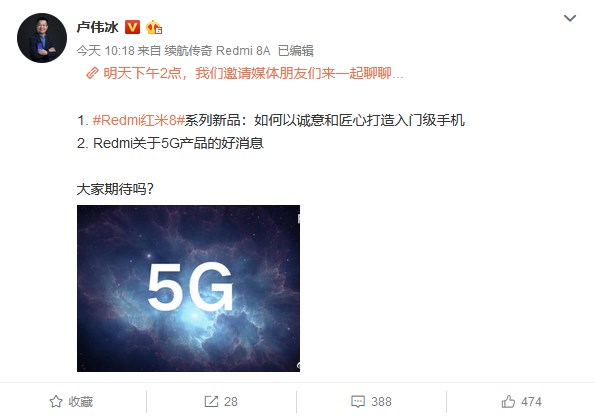Click the repost count 28
Screen dimensions: 595x417
[x=231, y=401]
